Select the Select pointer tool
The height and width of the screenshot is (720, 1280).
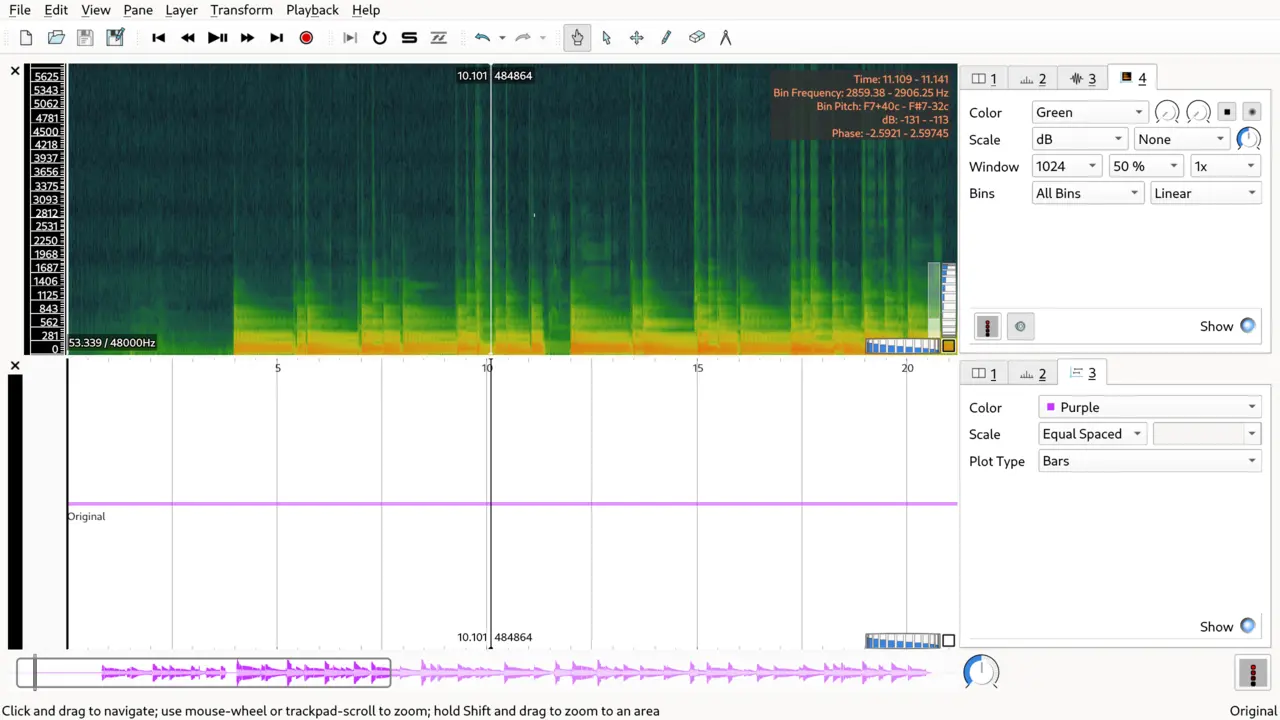tap(607, 38)
